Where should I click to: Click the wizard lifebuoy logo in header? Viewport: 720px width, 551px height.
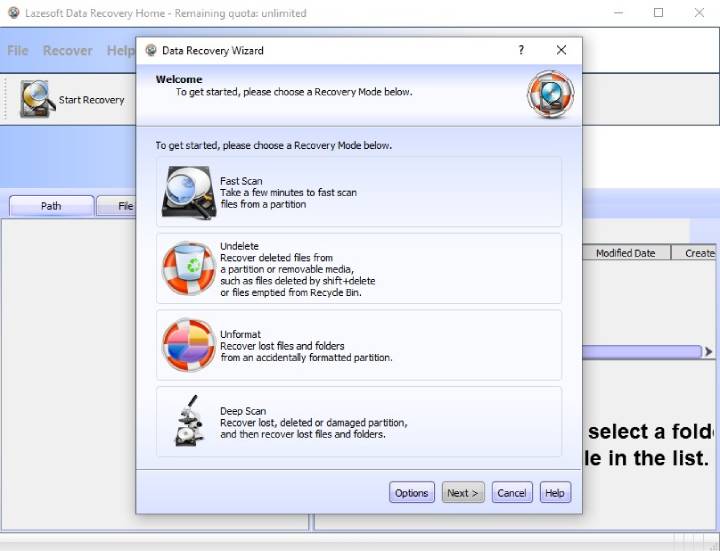tap(550, 94)
